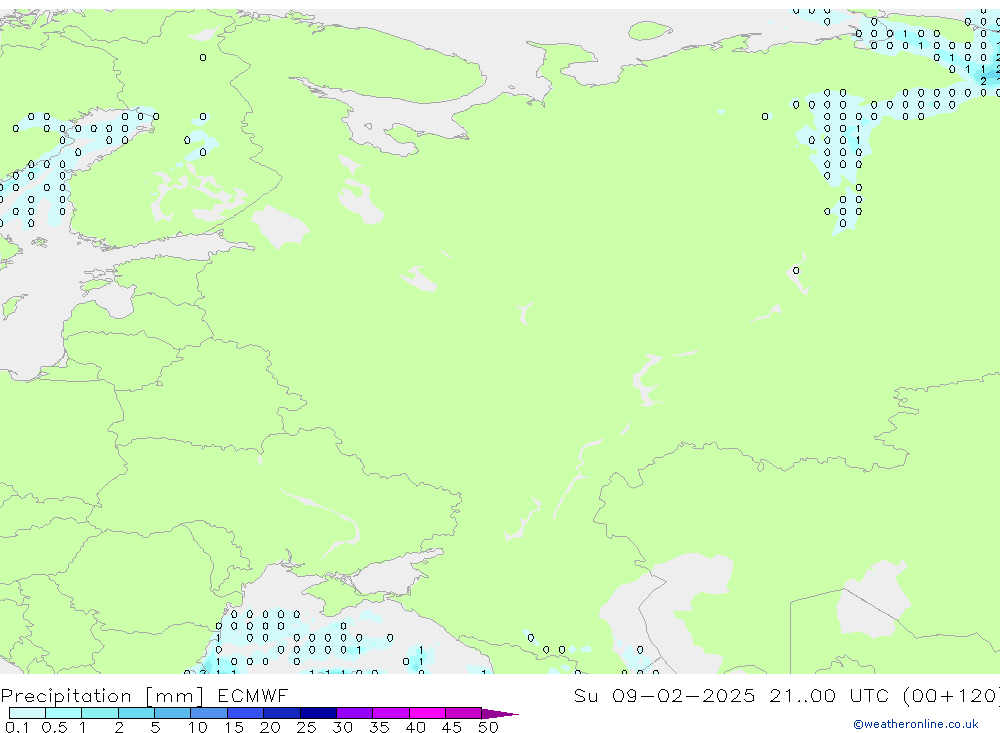Screen dimensions: 1000x733
Task: Click the '(00+120)' forecast offset text
Action: pyautogui.click(x=951, y=696)
